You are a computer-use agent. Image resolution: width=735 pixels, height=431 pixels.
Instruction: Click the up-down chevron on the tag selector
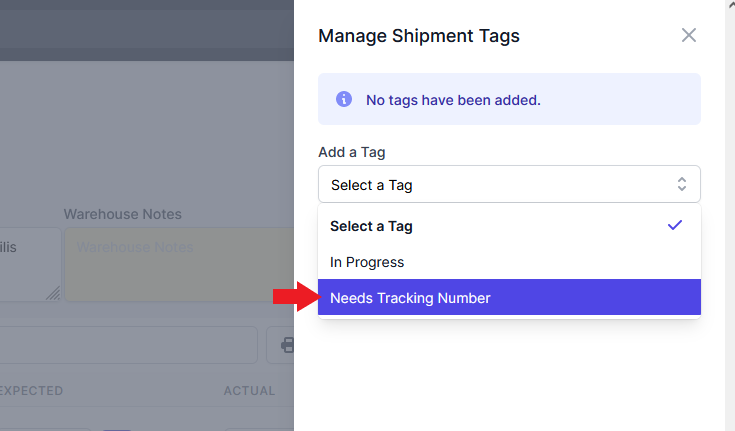tap(682, 184)
